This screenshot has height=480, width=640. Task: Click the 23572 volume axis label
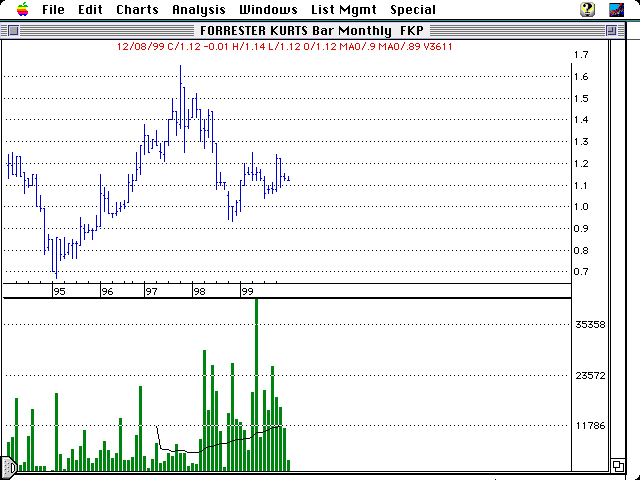[x=590, y=376]
